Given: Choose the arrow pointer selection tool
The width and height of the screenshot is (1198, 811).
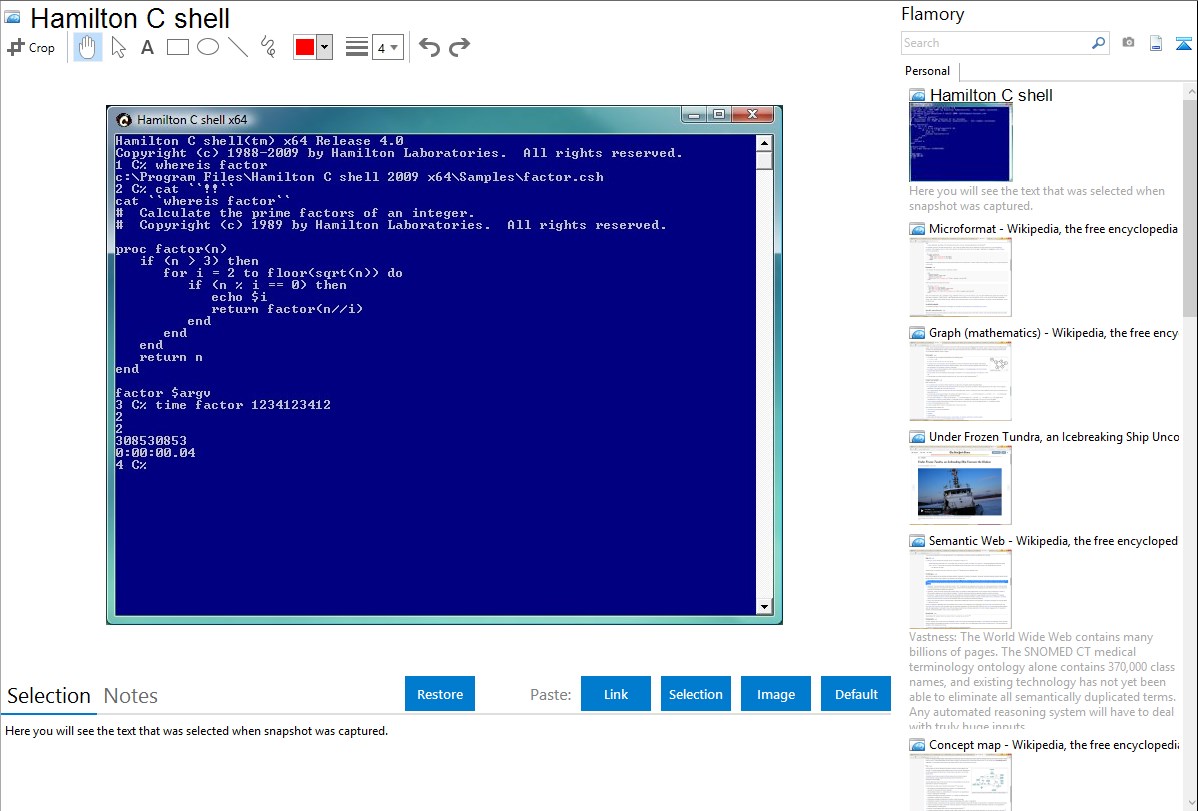Looking at the screenshot, I should [x=118, y=47].
